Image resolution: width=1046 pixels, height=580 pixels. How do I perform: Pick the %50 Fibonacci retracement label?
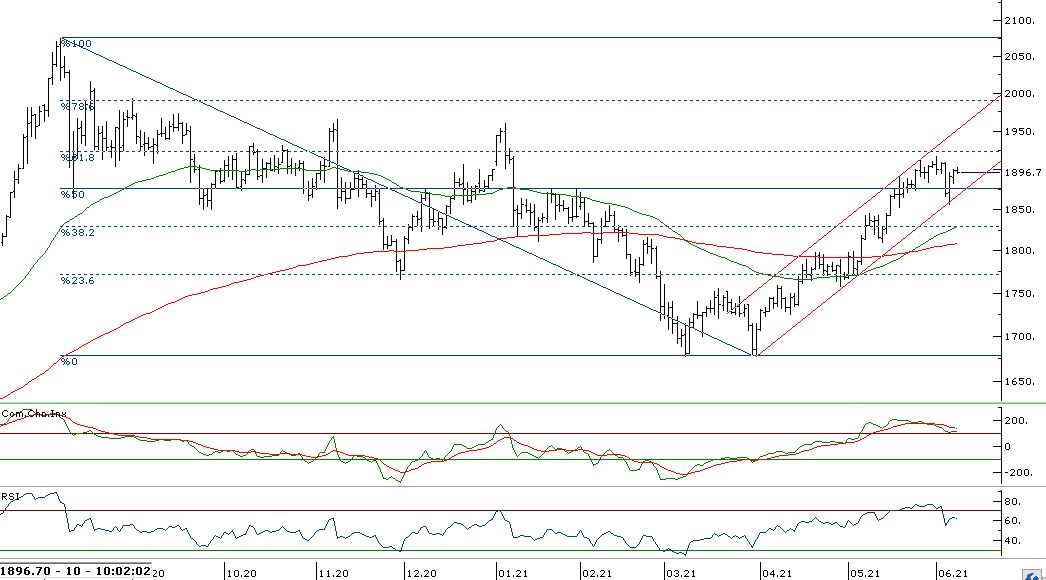click(72, 194)
